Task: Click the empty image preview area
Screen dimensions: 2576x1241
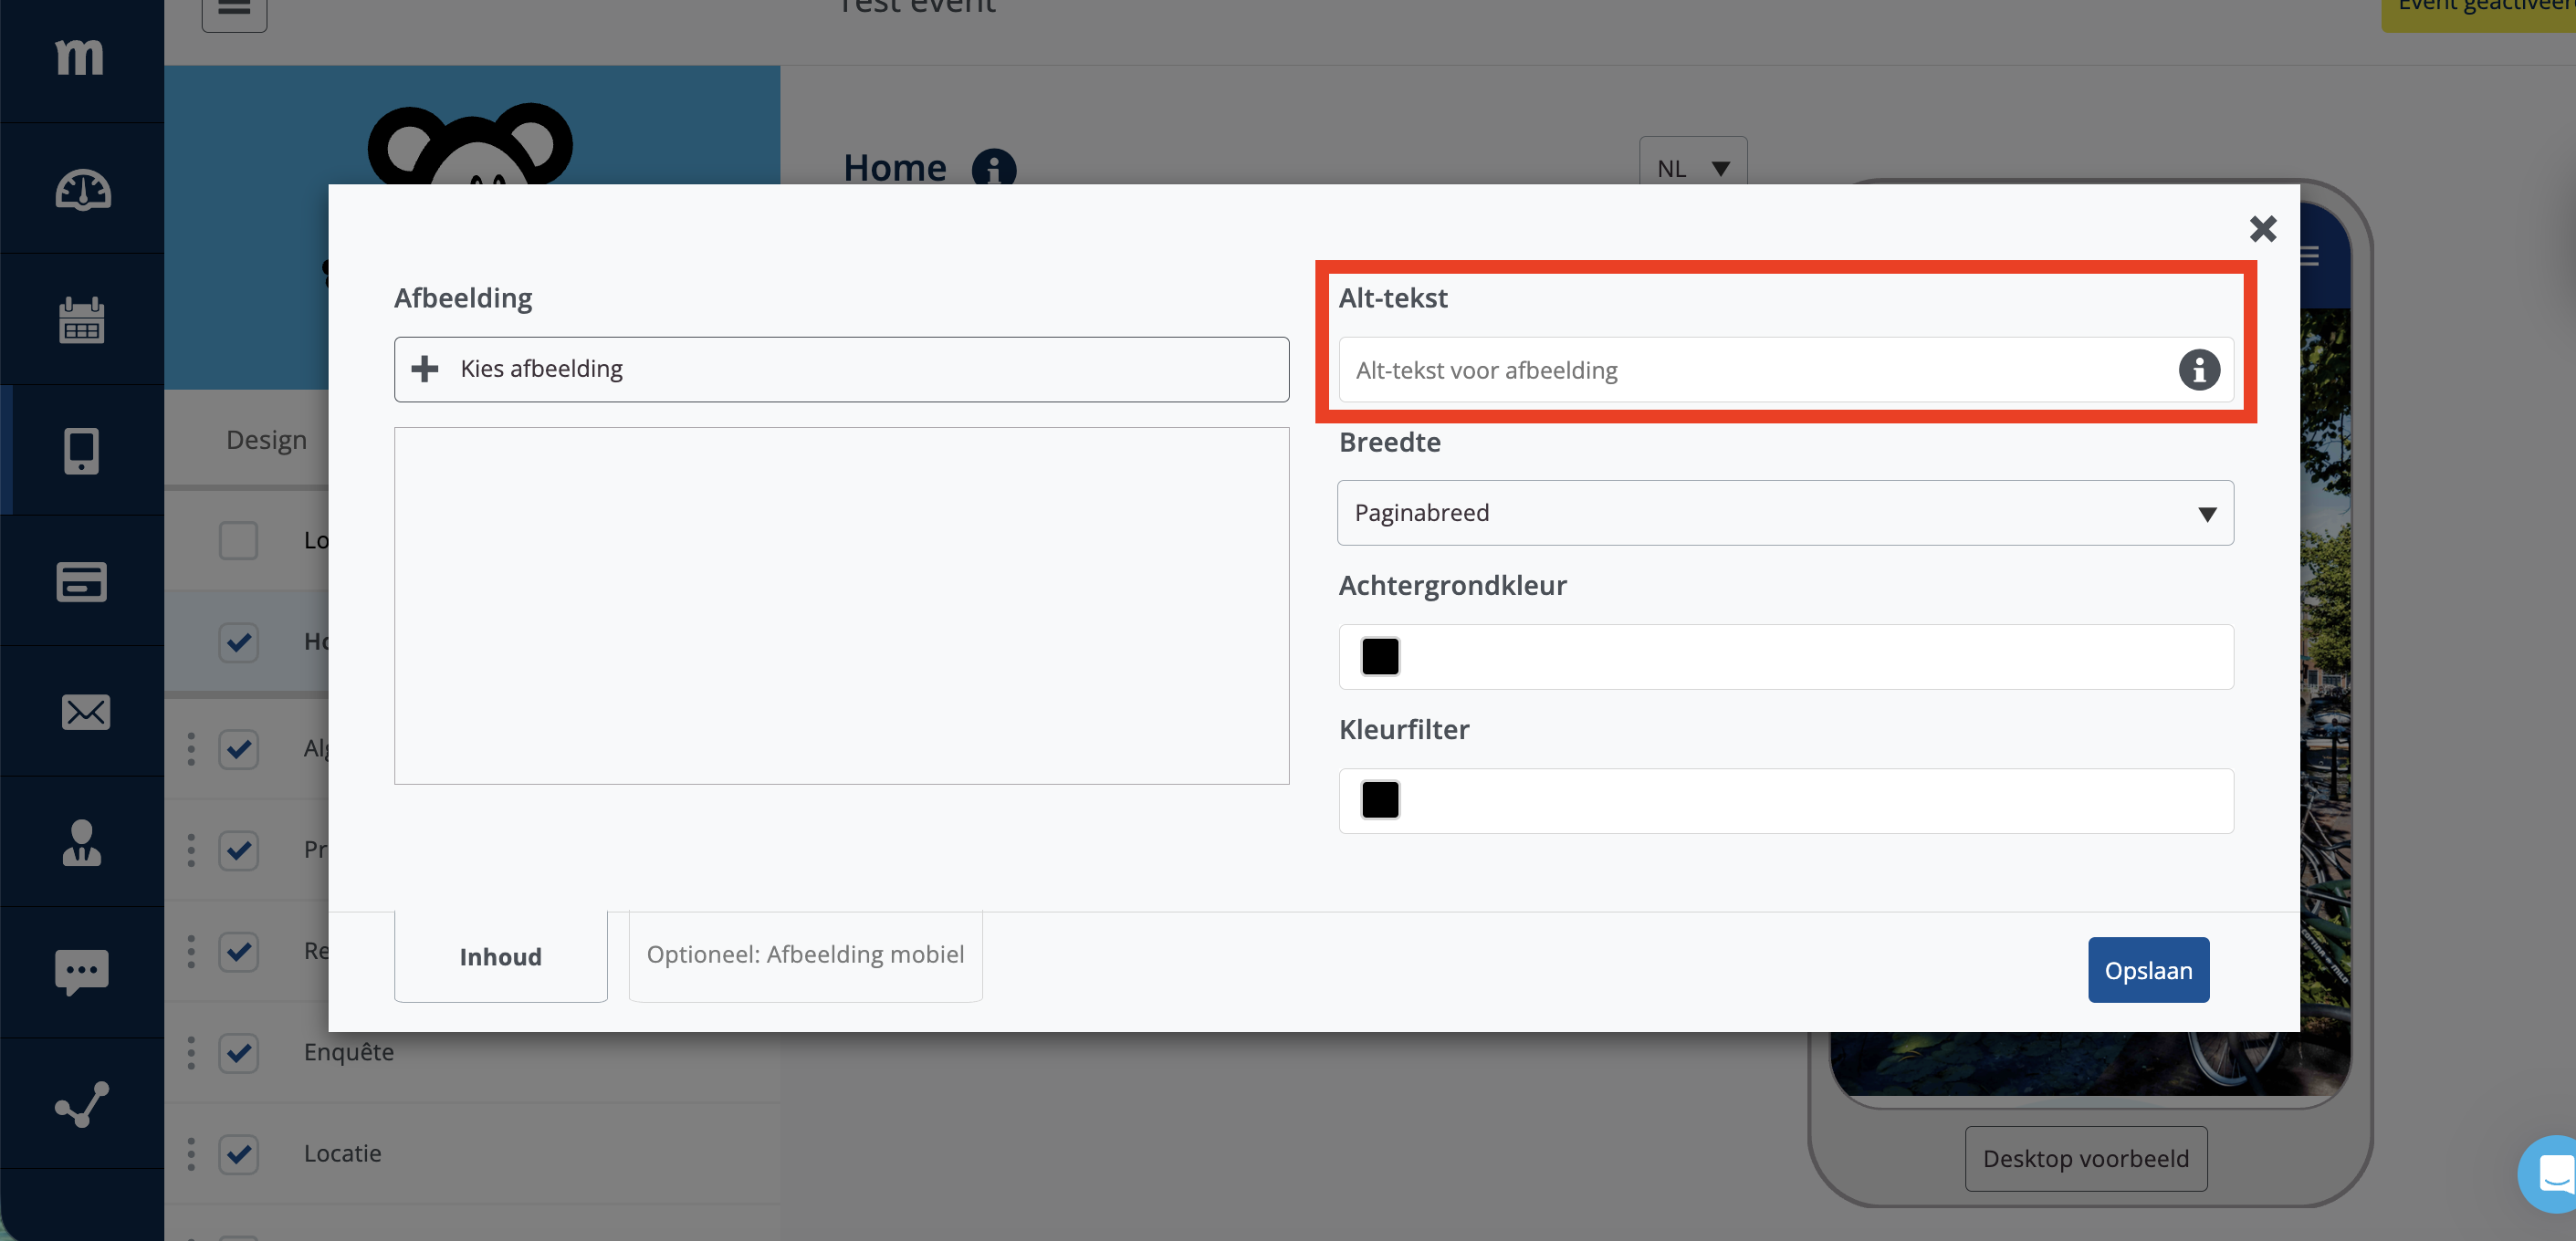Action: 841,606
